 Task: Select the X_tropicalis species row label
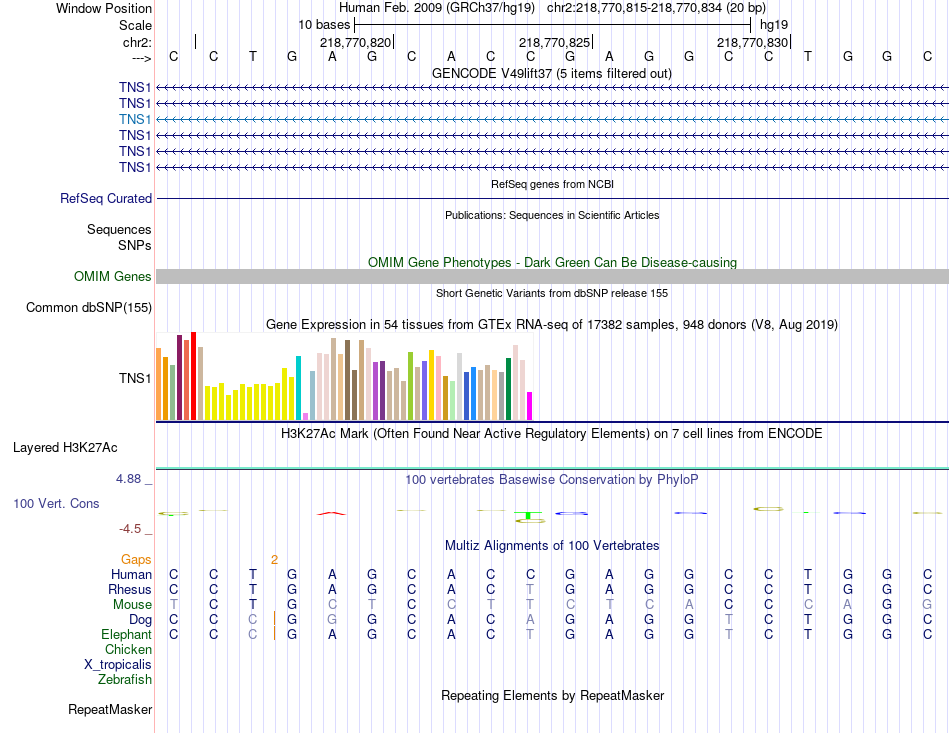pyautogui.click(x=118, y=665)
